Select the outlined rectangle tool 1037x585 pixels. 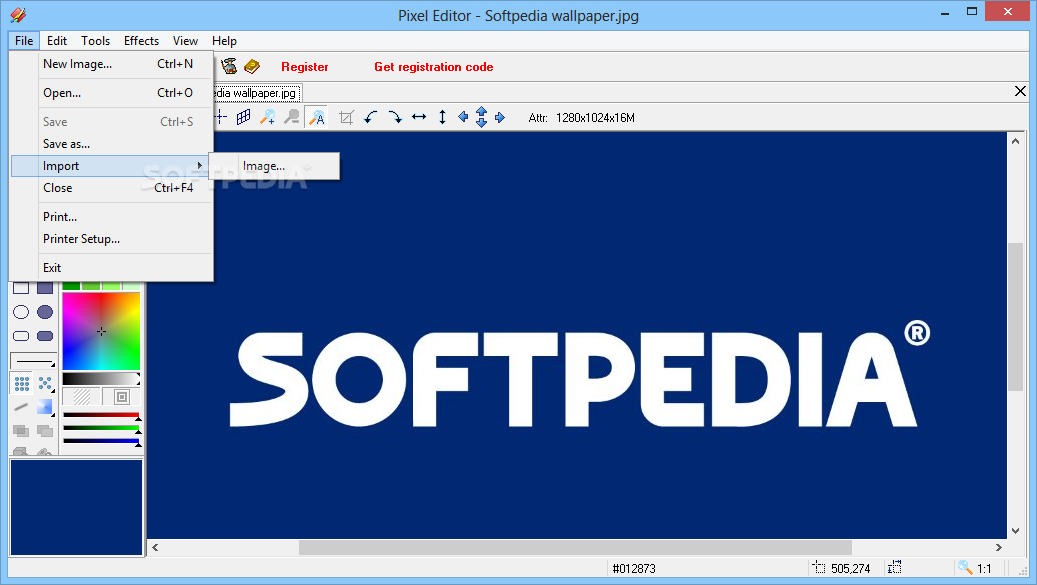(21, 288)
